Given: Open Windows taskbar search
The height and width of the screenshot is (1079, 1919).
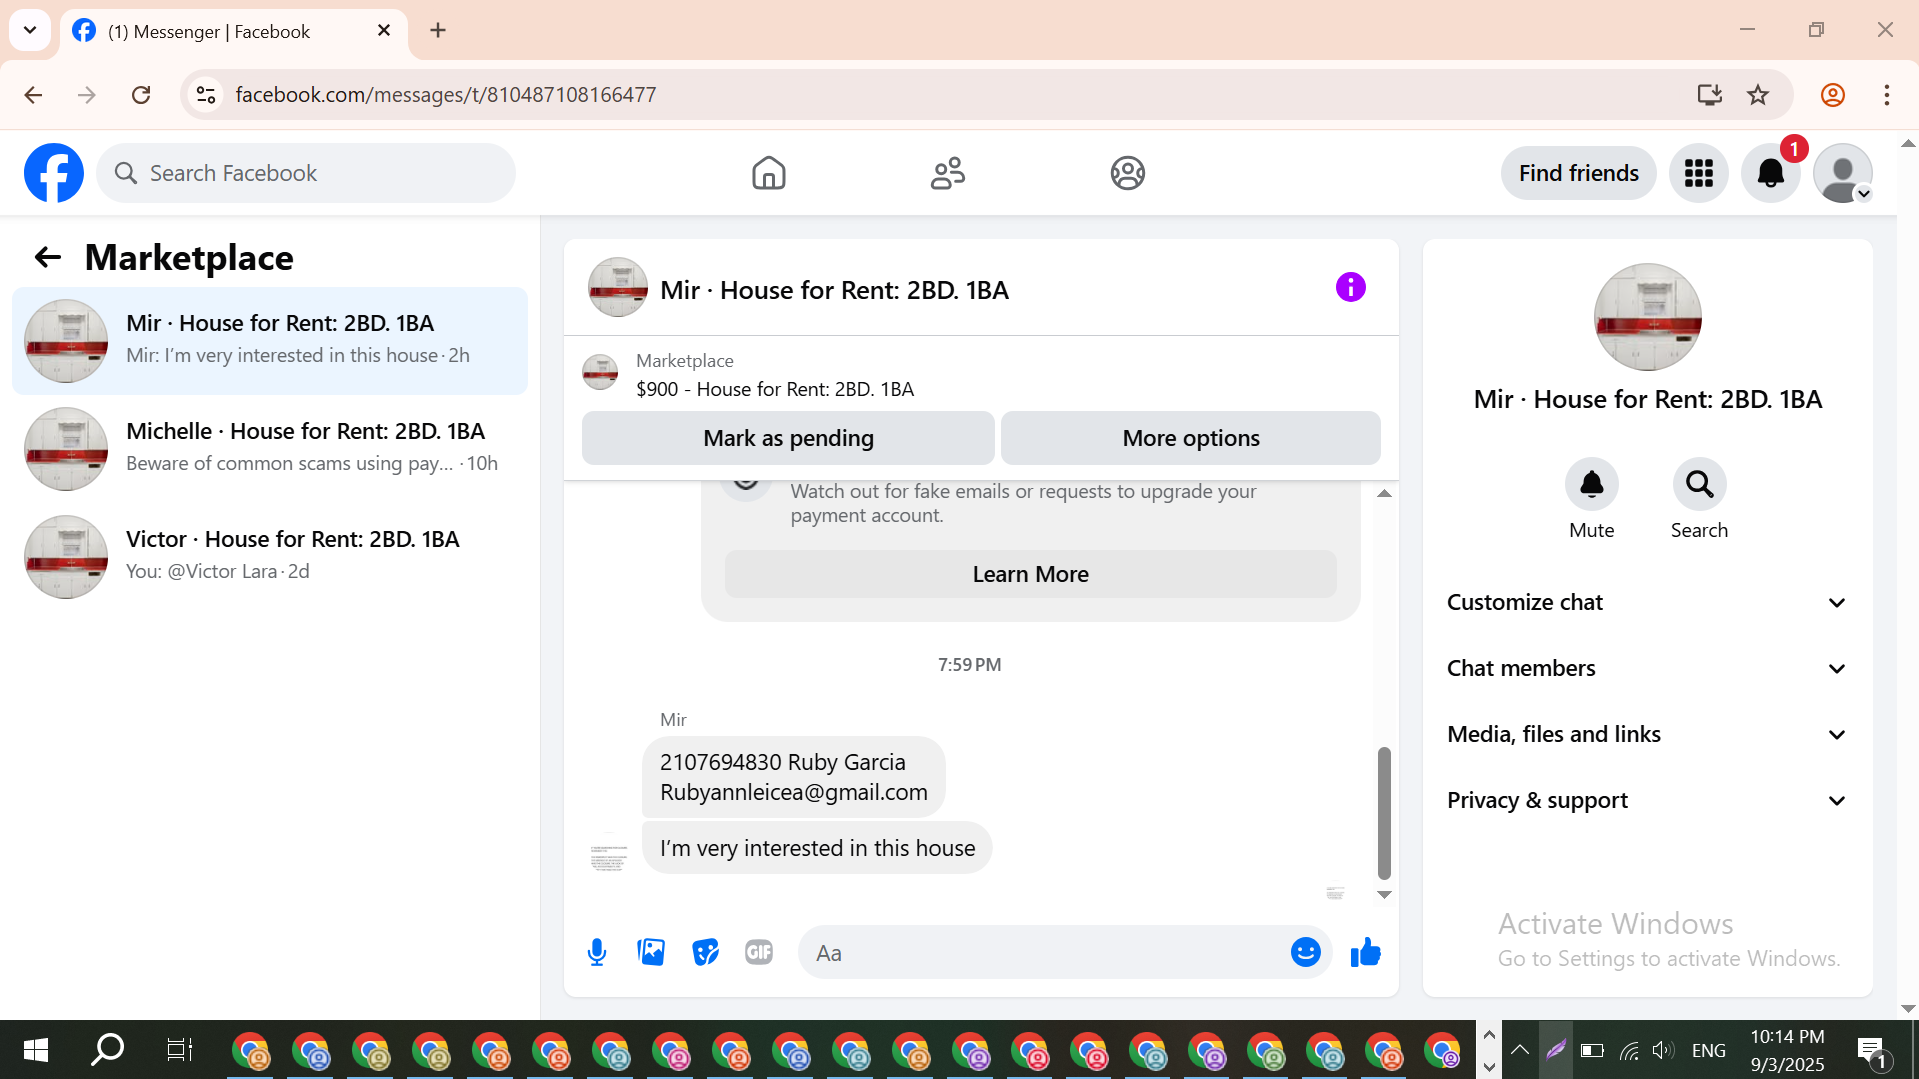Looking at the screenshot, I should pyautogui.click(x=107, y=1050).
